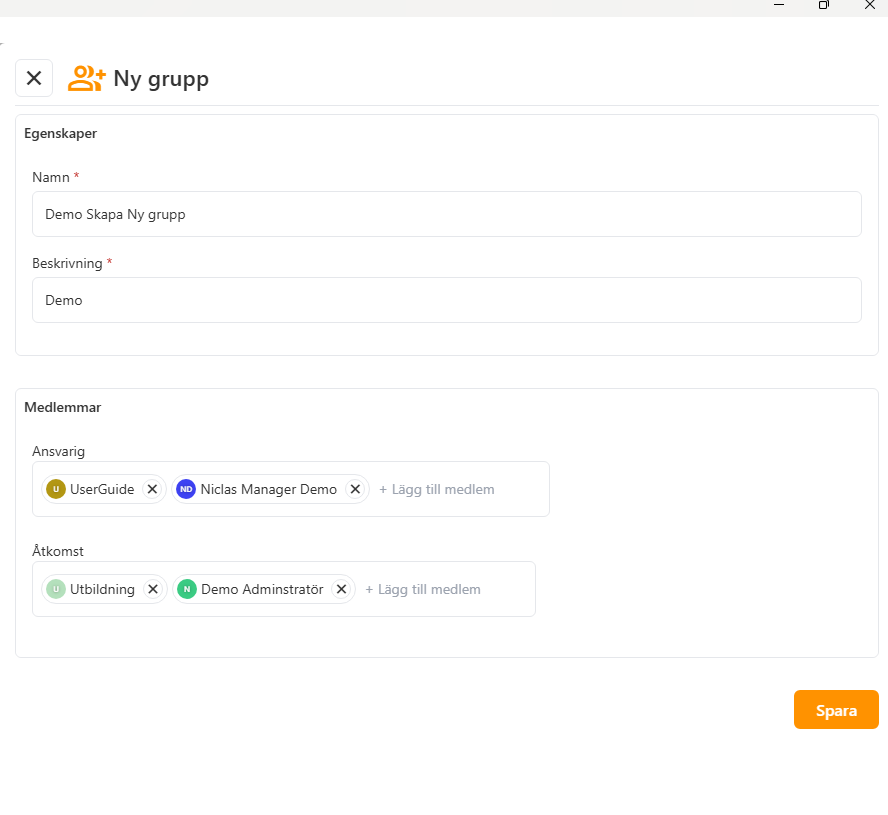Remove Utbildning from Åtkomst
The width and height of the screenshot is (888, 815).
[x=153, y=590]
